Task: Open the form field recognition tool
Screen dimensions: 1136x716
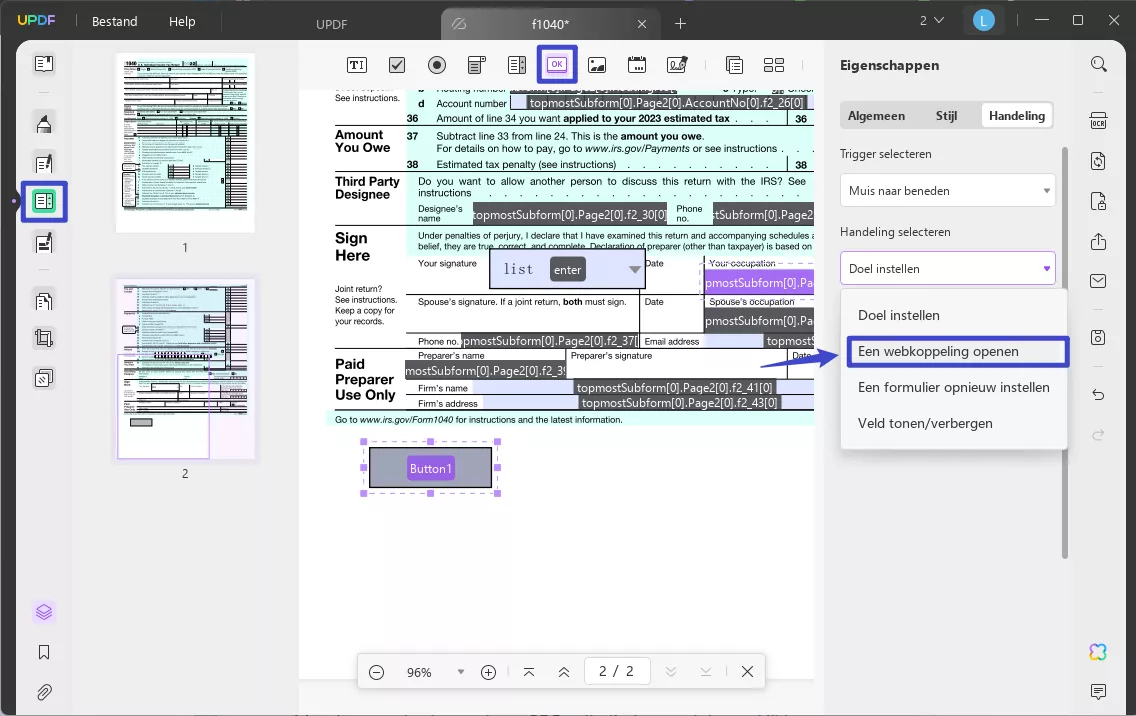Action: [734, 65]
